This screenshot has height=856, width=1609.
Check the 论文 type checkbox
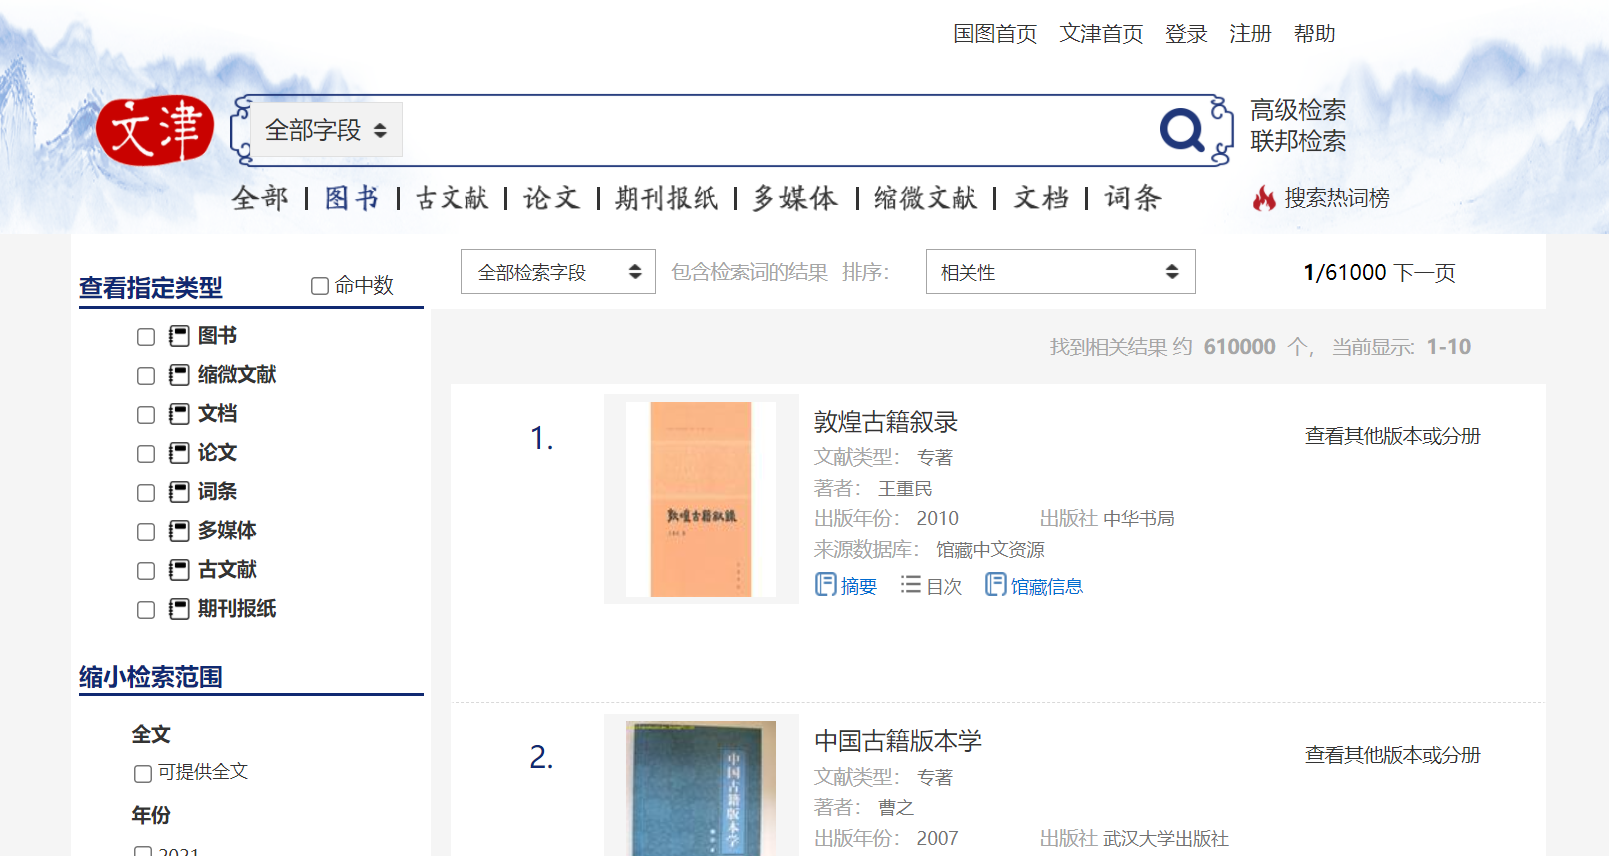(x=146, y=454)
